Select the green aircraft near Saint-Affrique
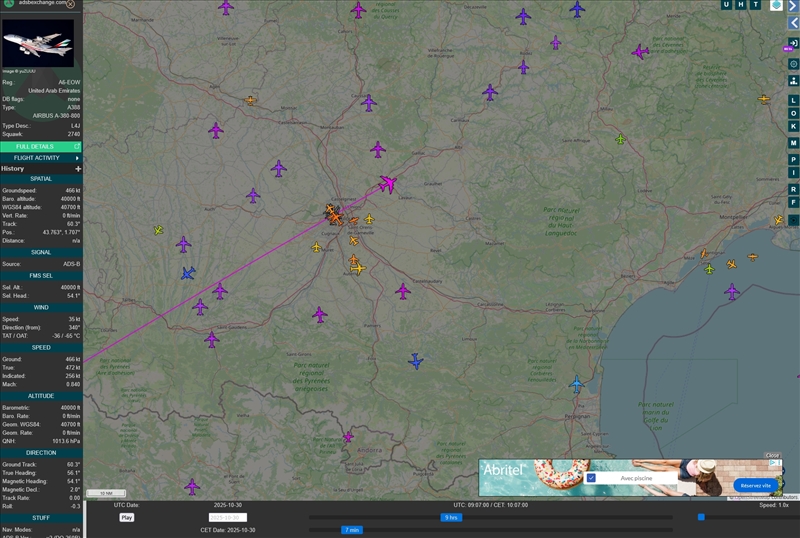The width and height of the screenshot is (800, 538). point(620,139)
